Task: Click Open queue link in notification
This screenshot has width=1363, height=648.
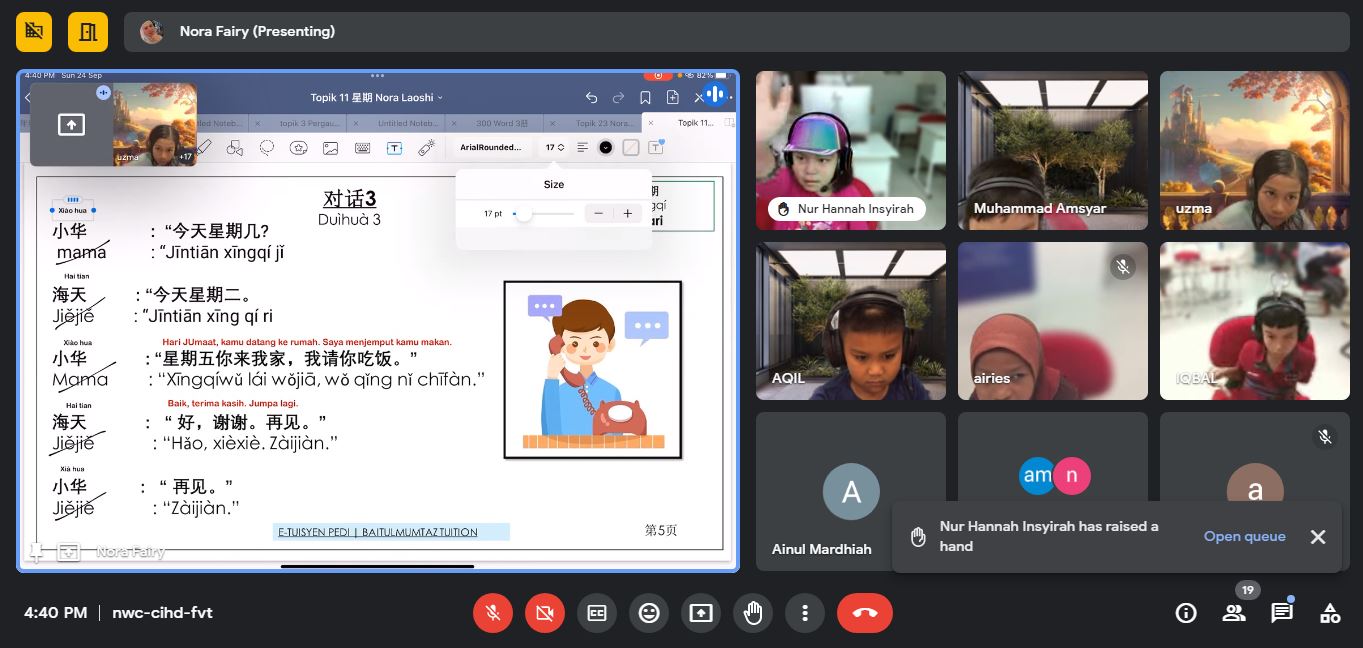Action: pyautogui.click(x=1244, y=536)
